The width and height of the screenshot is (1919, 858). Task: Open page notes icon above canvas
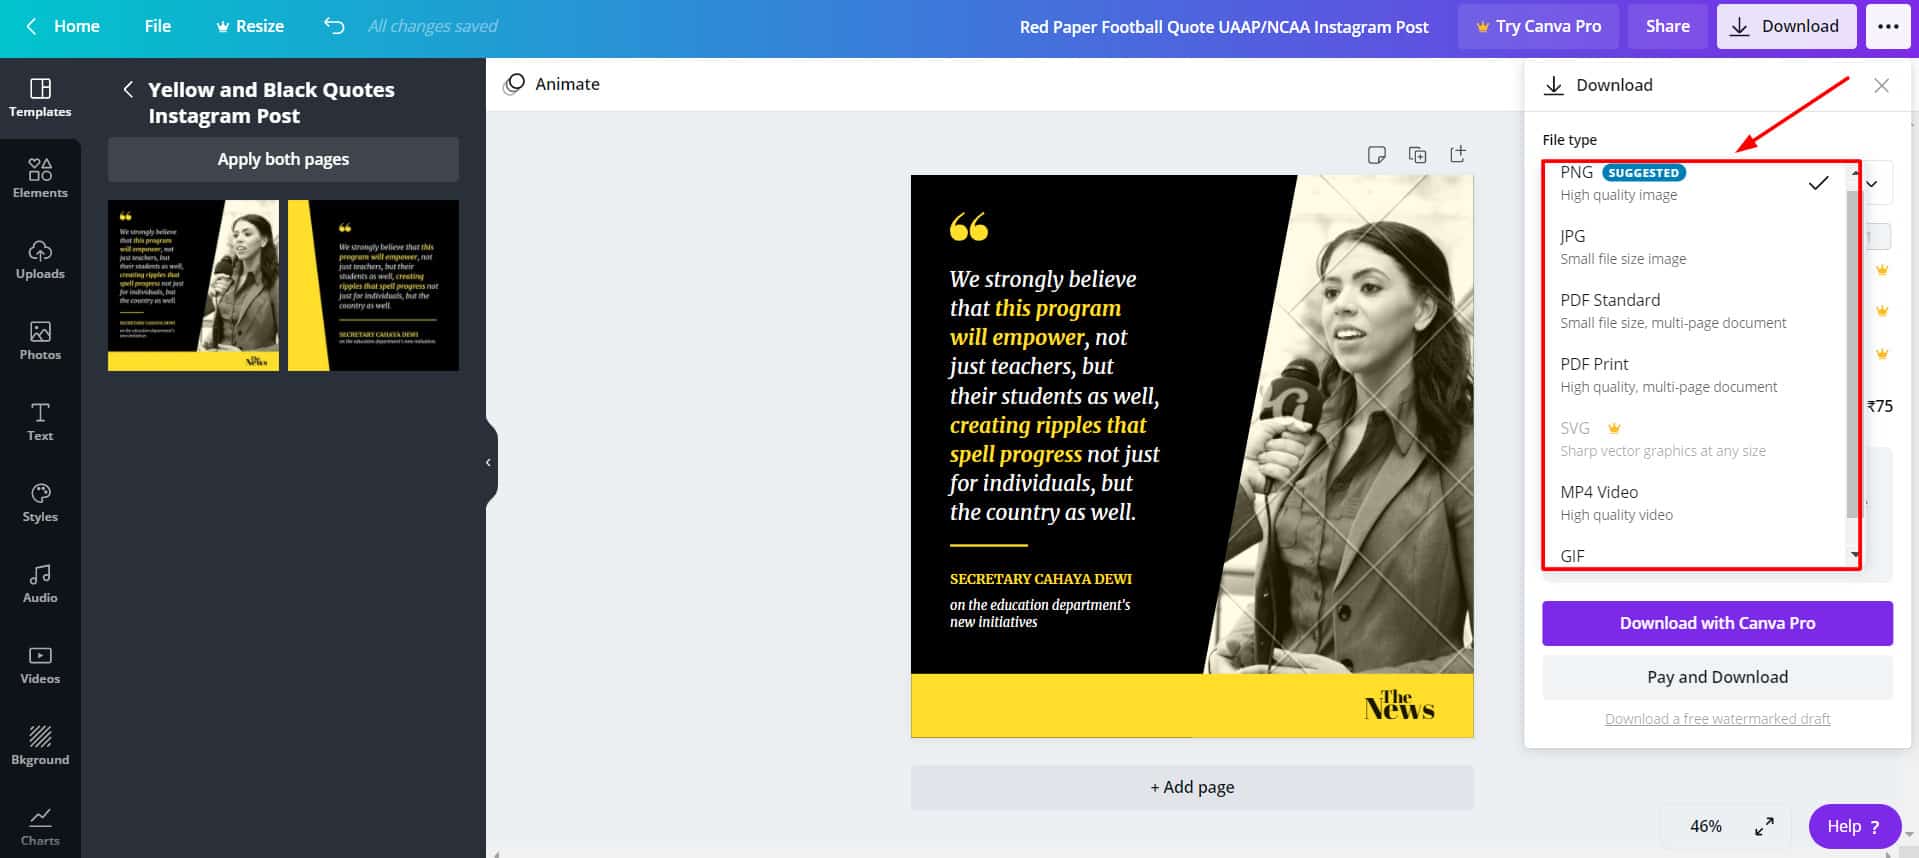[x=1377, y=154]
